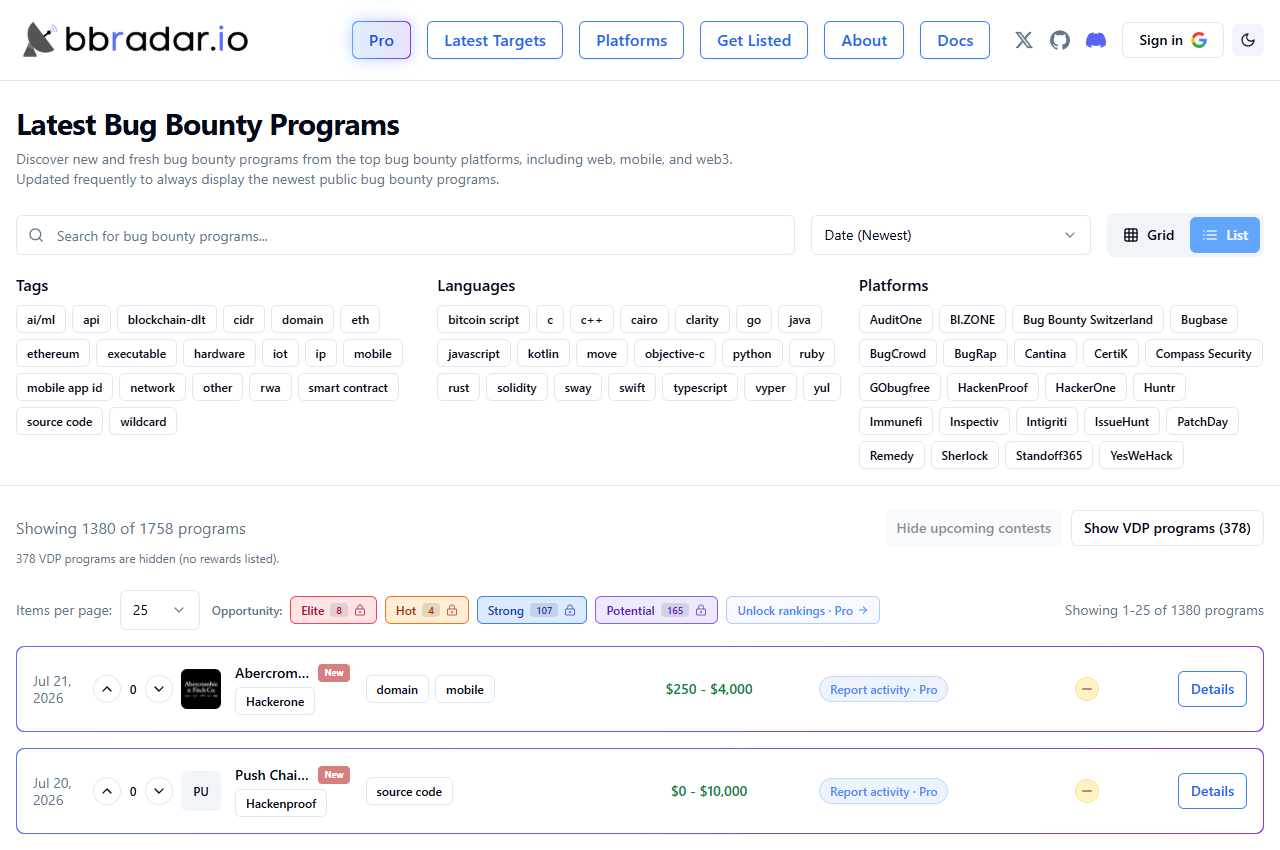Click the domain tag in Abercrombie row
This screenshot has height=850, width=1280.
click(x=397, y=689)
